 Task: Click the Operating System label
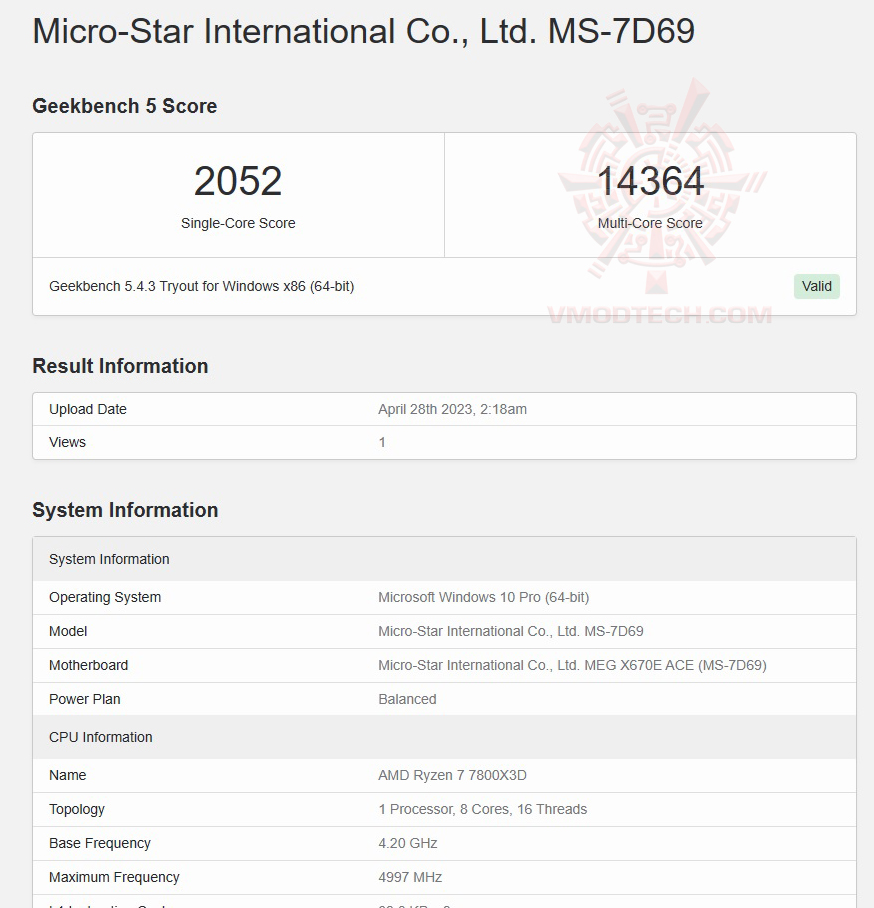pos(105,598)
